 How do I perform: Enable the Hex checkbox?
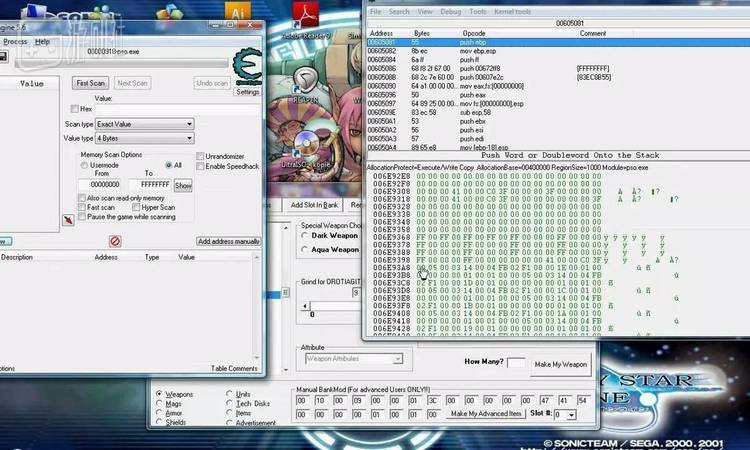(x=74, y=108)
